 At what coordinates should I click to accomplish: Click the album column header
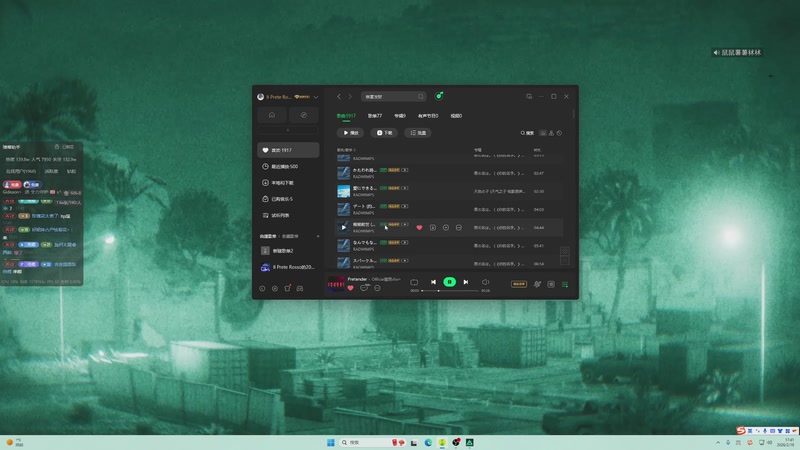point(478,150)
